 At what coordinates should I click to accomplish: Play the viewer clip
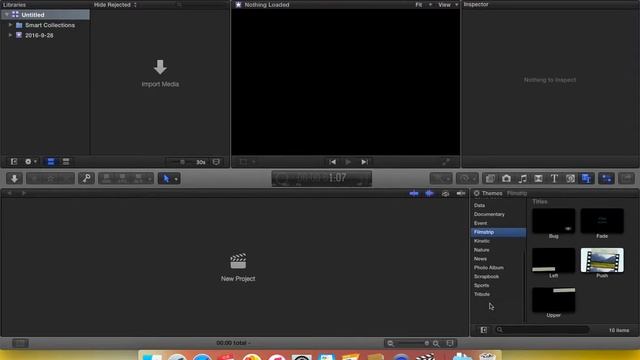(348, 162)
